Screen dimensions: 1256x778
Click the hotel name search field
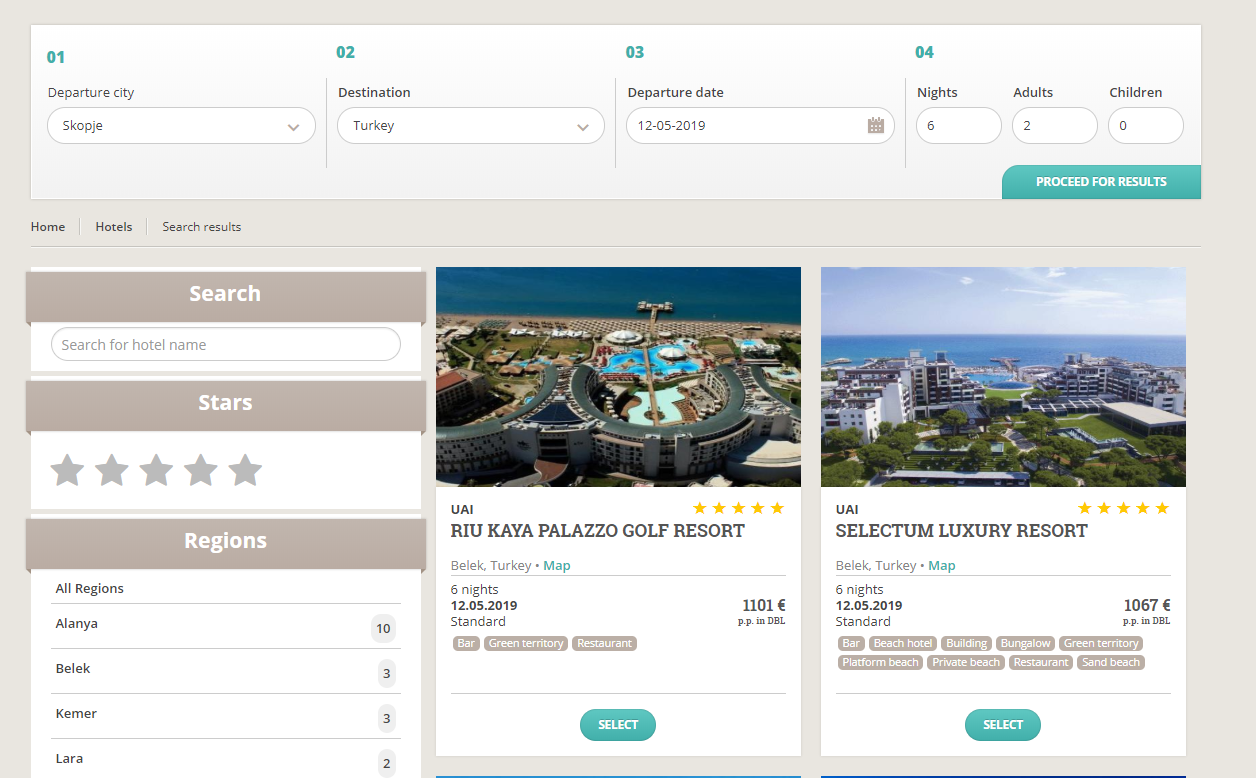(225, 345)
